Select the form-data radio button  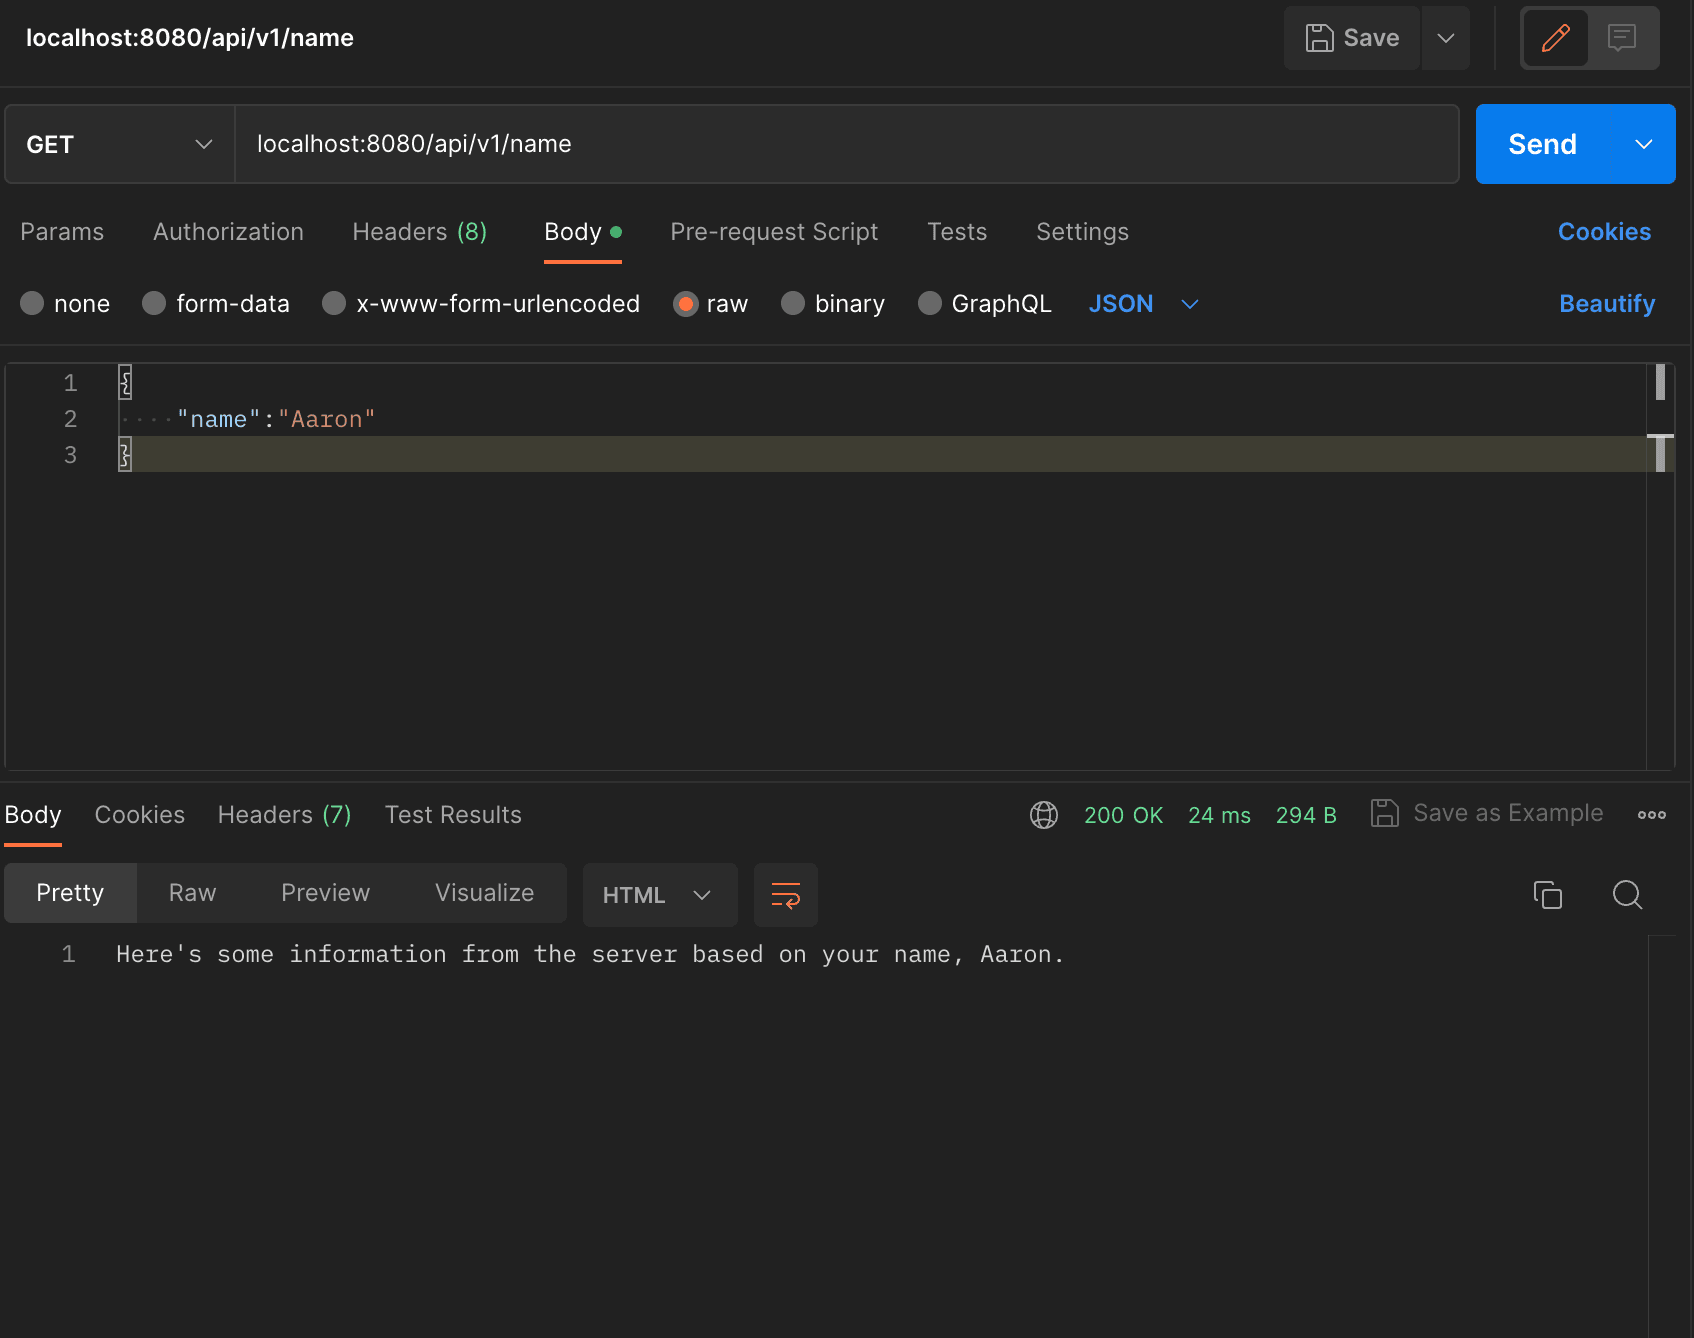click(x=154, y=303)
